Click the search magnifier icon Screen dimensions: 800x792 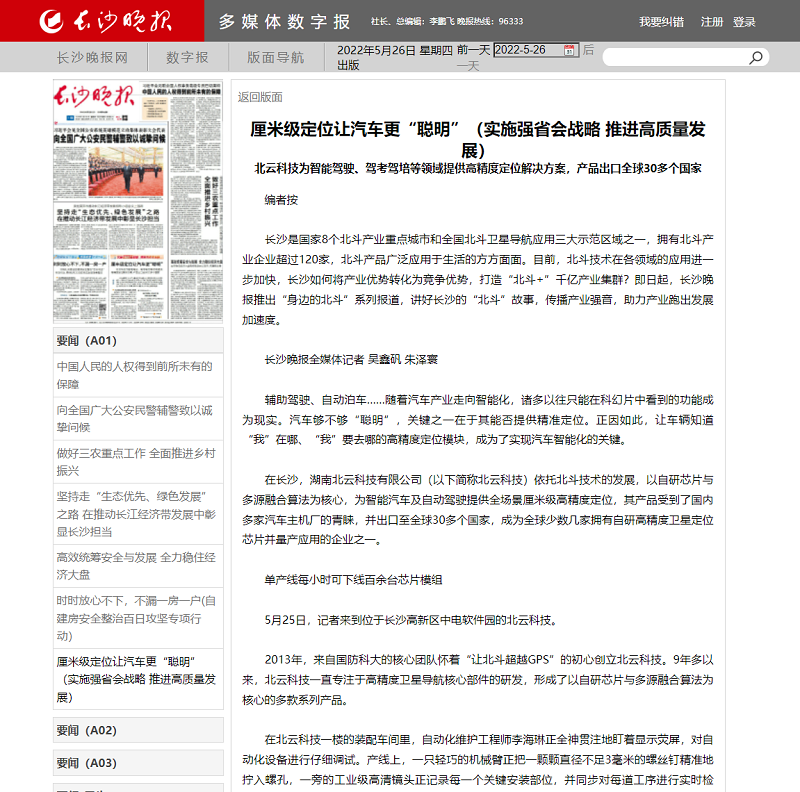755,58
